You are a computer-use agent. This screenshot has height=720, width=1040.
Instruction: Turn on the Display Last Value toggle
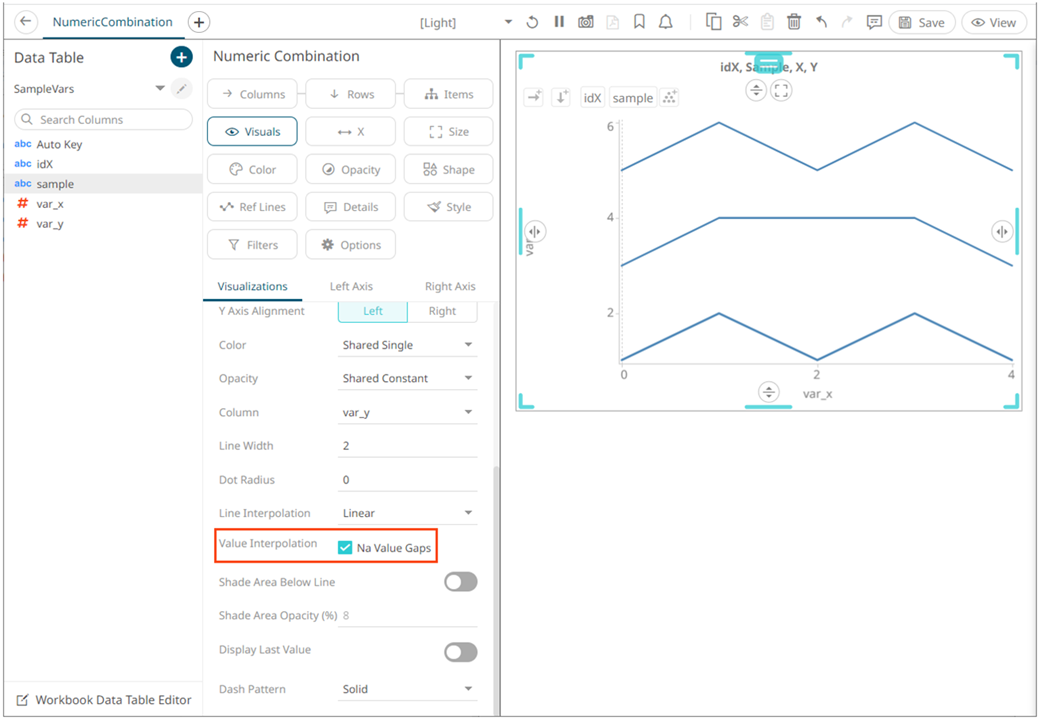point(460,652)
